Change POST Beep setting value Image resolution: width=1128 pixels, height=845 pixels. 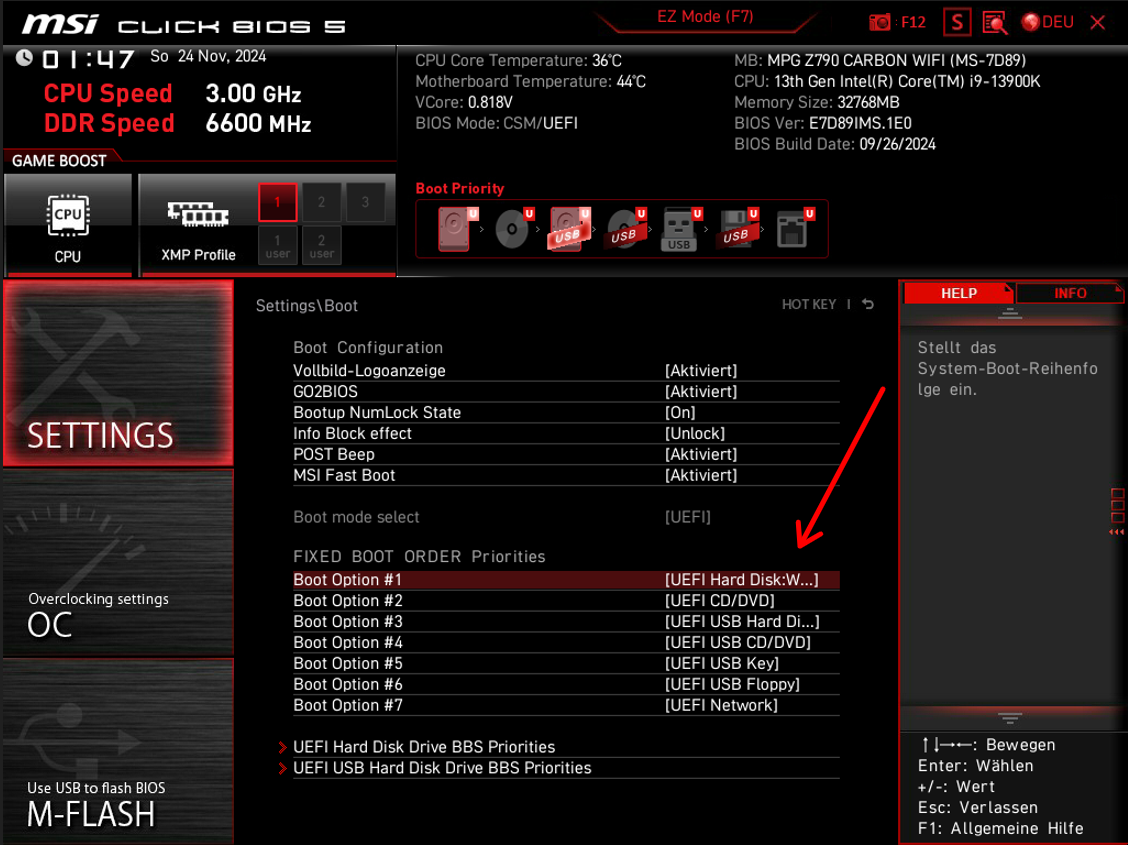pyautogui.click(x=701, y=455)
